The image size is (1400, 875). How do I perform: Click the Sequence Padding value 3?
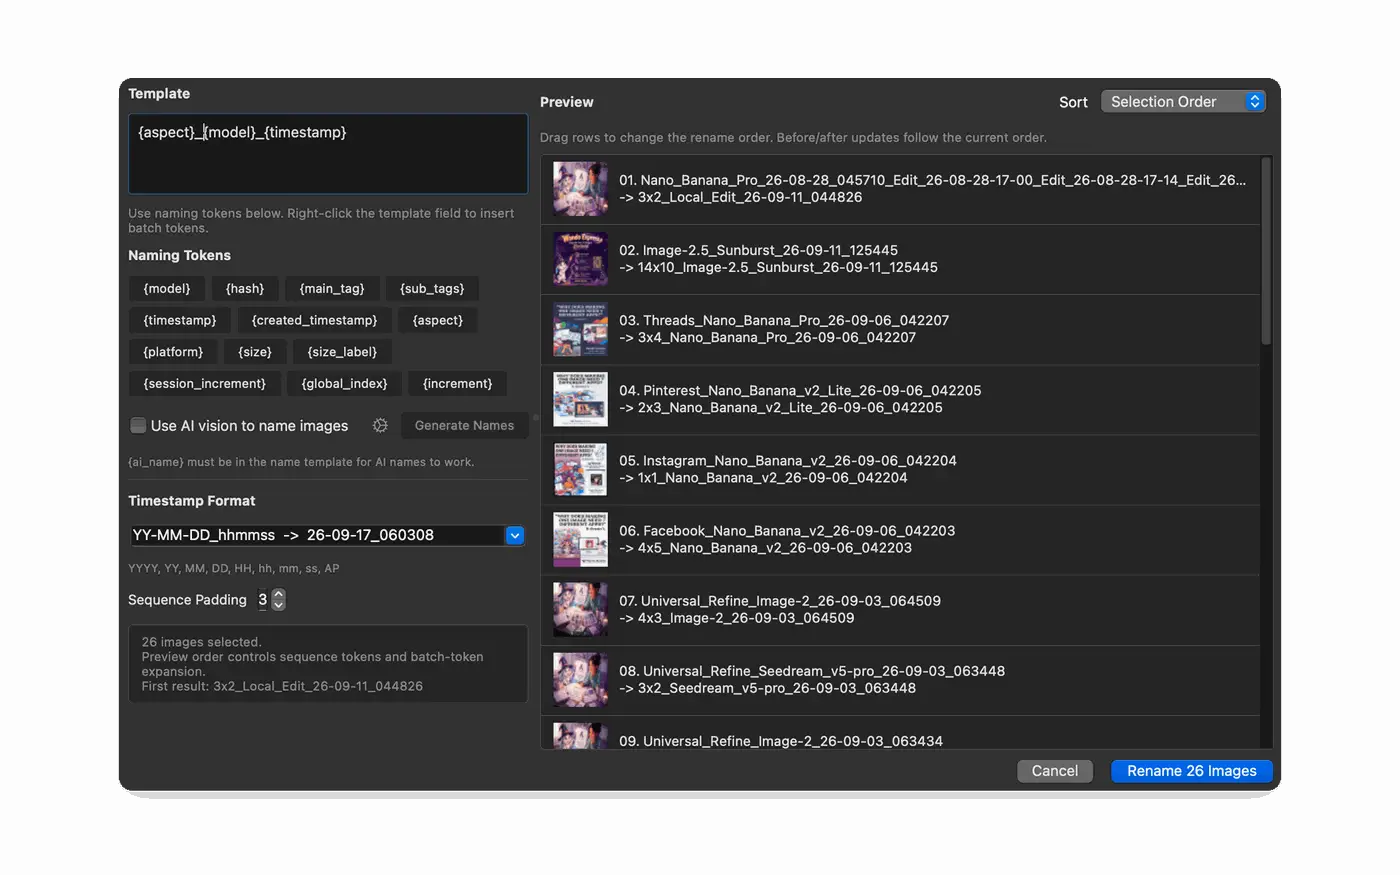(x=263, y=600)
